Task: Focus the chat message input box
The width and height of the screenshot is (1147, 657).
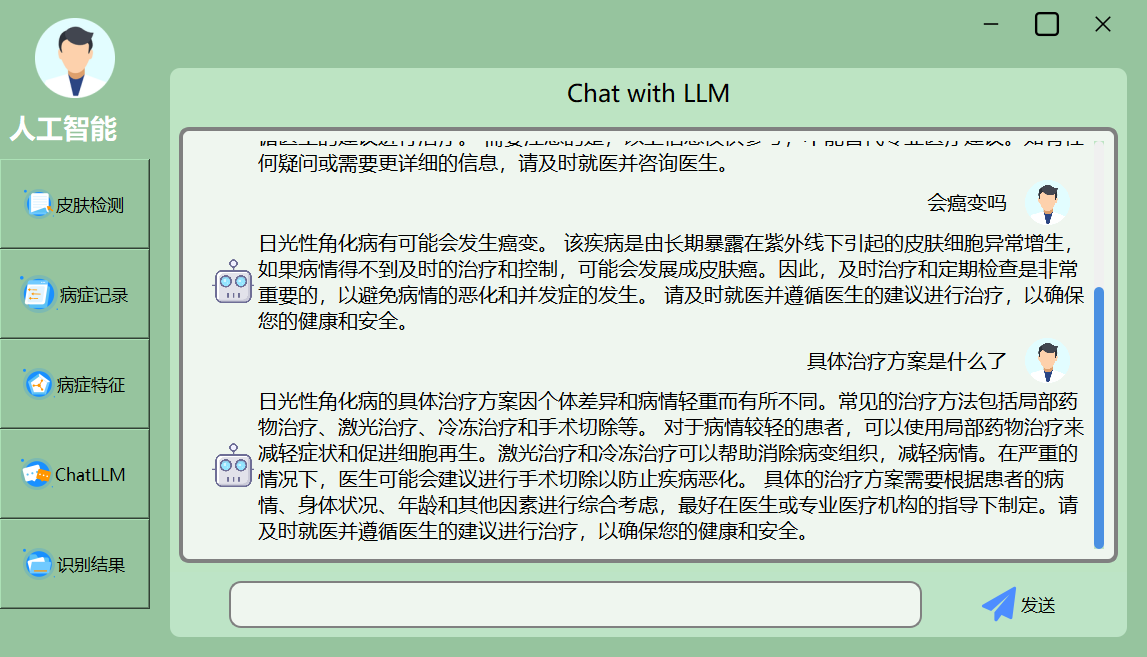Action: pos(574,604)
